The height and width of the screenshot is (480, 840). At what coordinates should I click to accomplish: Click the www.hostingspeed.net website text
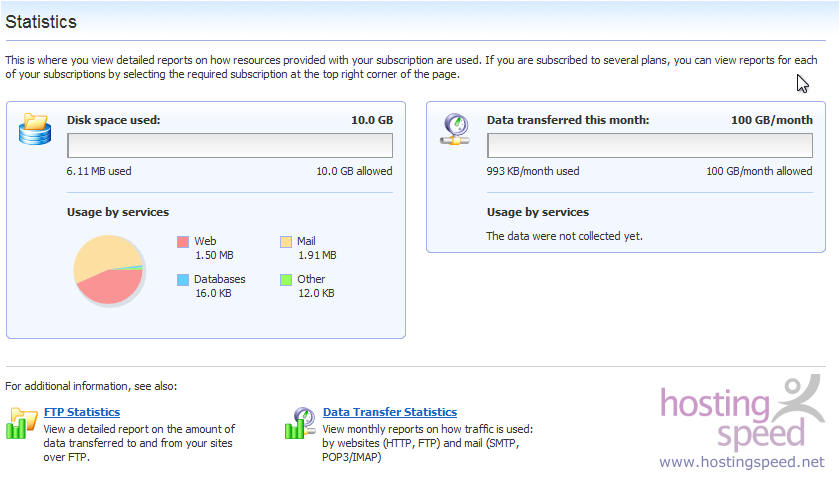(x=742, y=462)
